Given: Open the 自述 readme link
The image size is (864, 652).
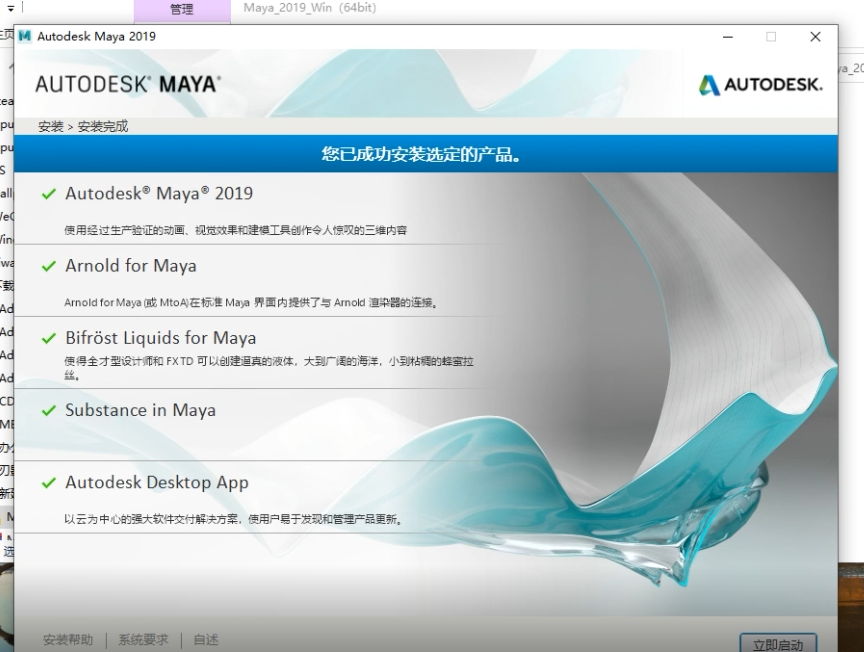Looking at the screenshot, I should point(206,640).
